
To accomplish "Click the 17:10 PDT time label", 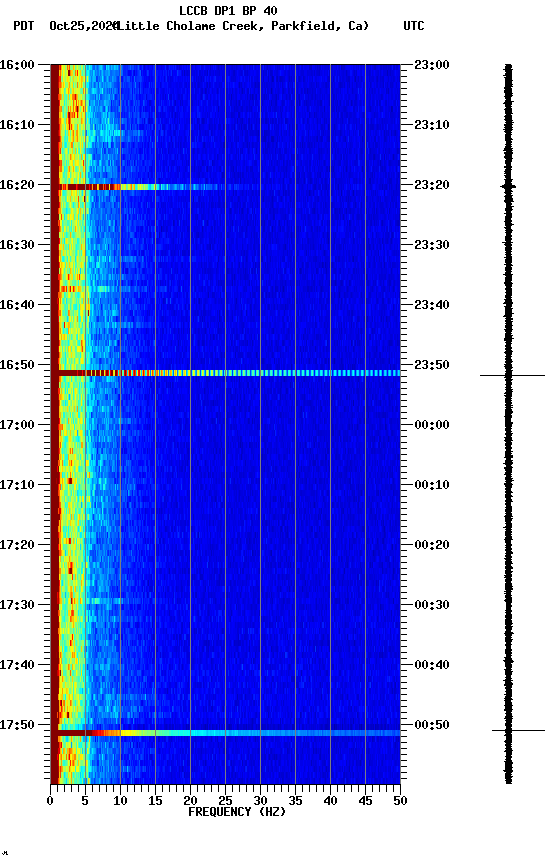I will pyautogui.click(x=17, y=485).
